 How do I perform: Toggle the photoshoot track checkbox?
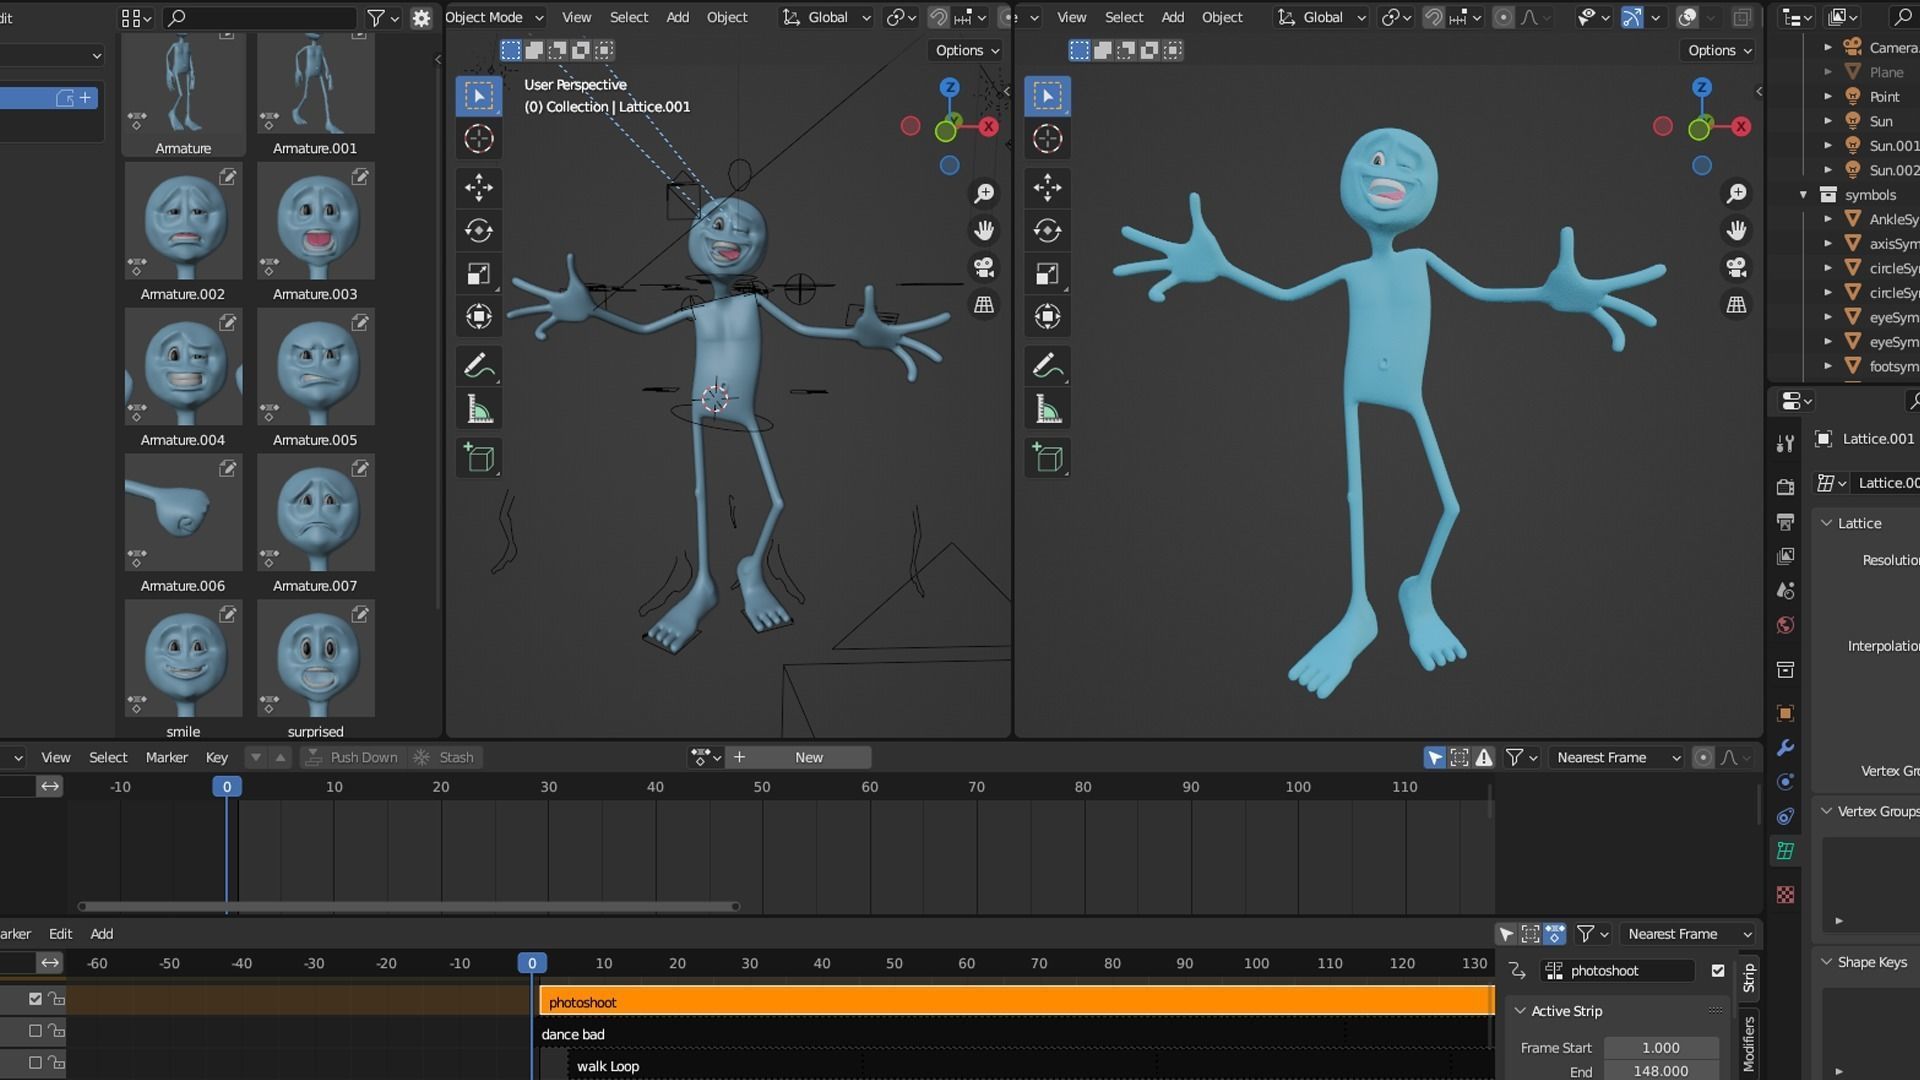36,999
